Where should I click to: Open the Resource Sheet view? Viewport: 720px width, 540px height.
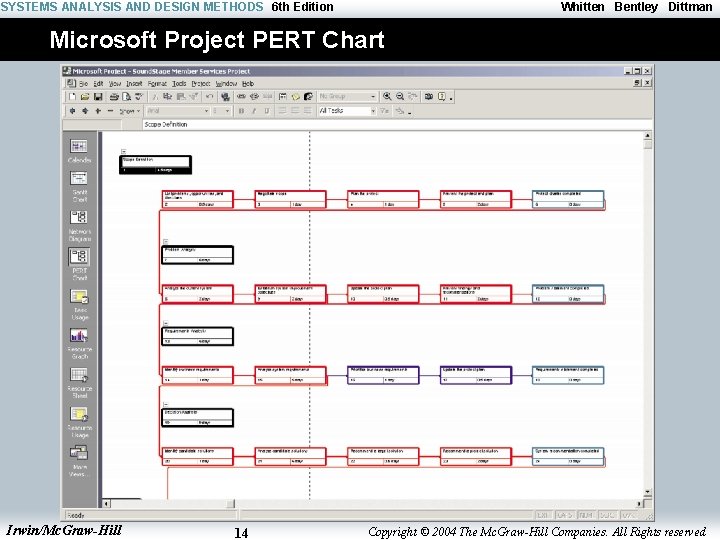pyautogui.click(x=79, y=383)
